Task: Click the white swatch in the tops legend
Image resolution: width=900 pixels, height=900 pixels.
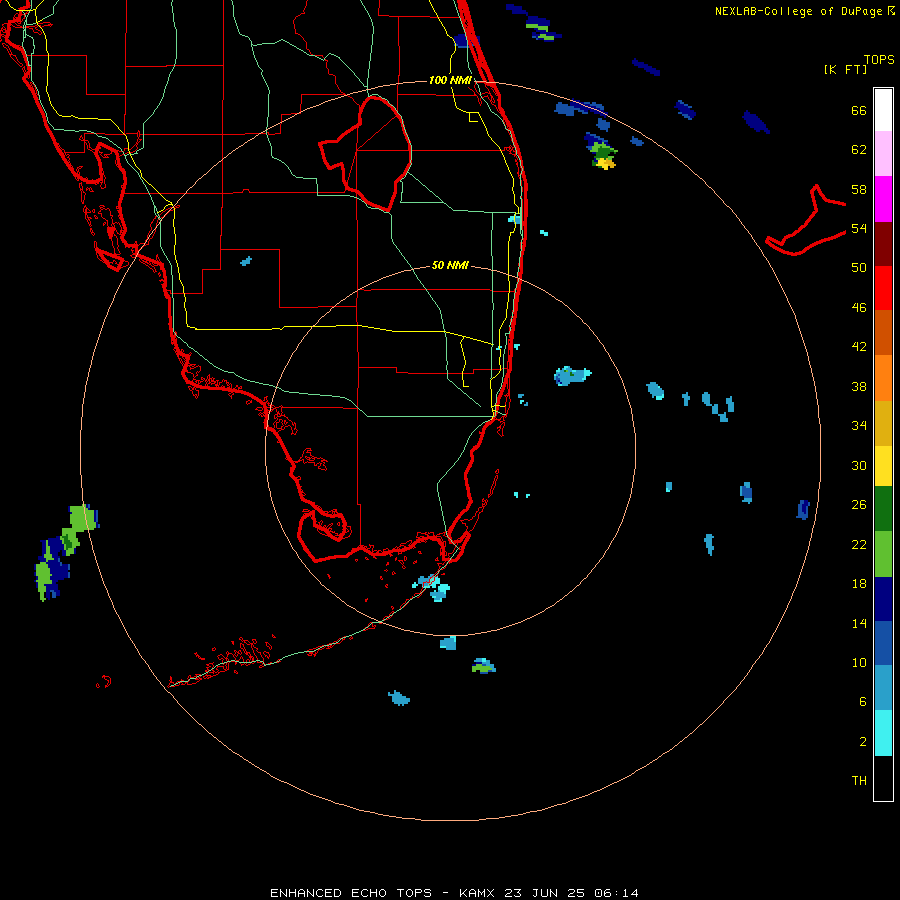Action: point(883,110)
